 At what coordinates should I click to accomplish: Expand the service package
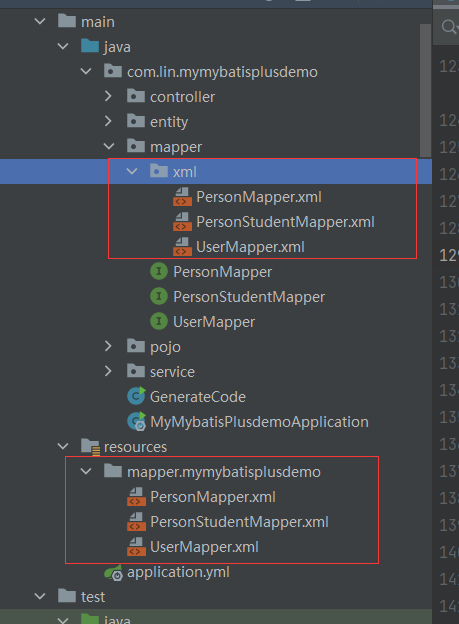click(108, 371)
